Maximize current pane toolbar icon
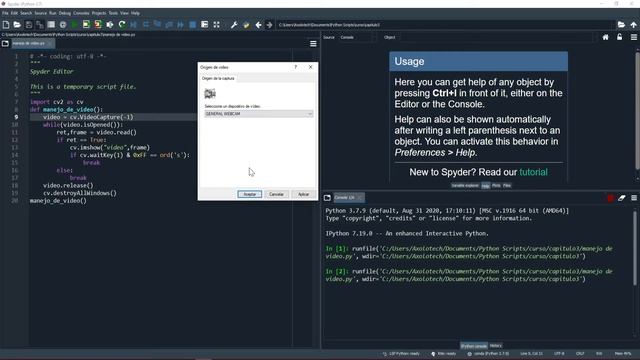640x360 pixels. (216, 25)
